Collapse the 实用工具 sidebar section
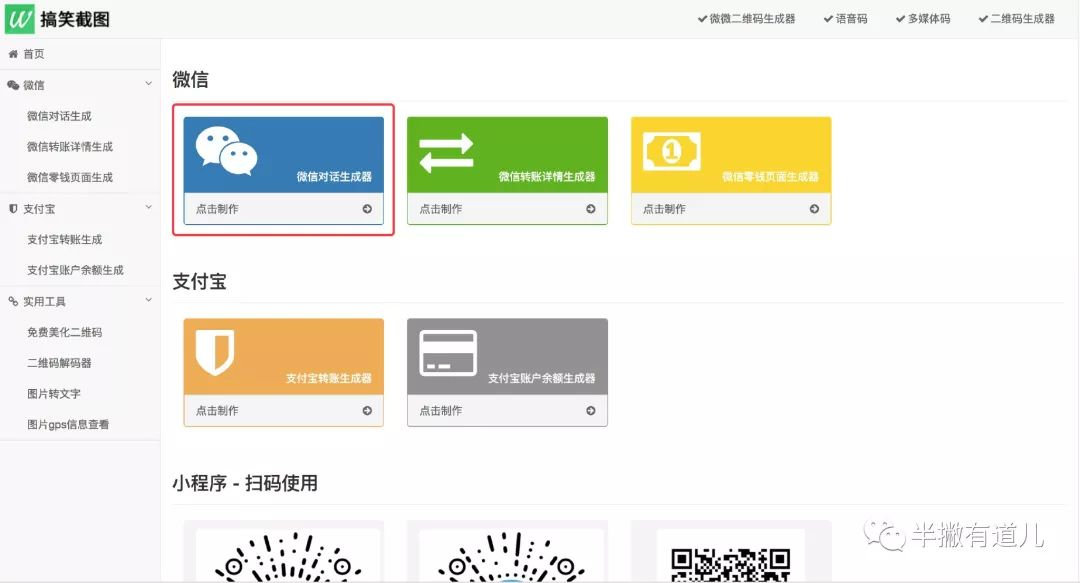 click(148, 301)
